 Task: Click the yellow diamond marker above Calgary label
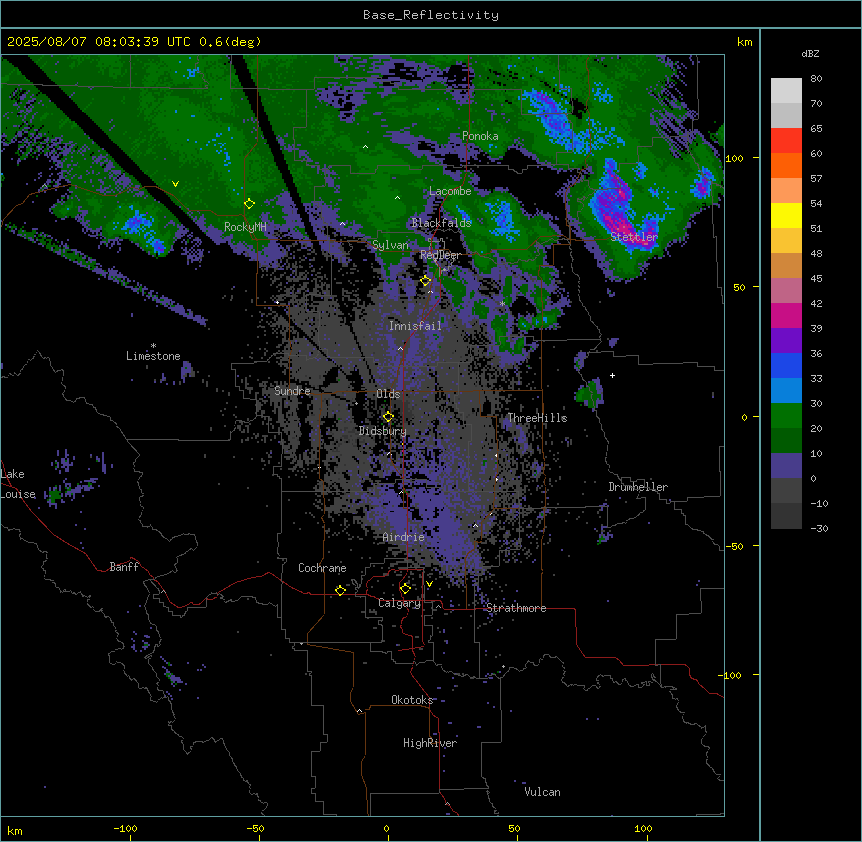coord(405,588)
